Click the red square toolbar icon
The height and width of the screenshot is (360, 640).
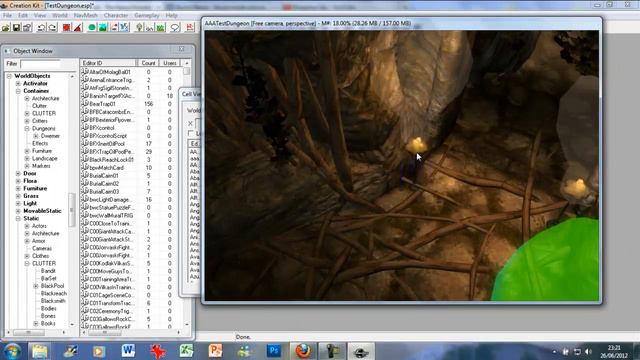[x=67, y=27]
